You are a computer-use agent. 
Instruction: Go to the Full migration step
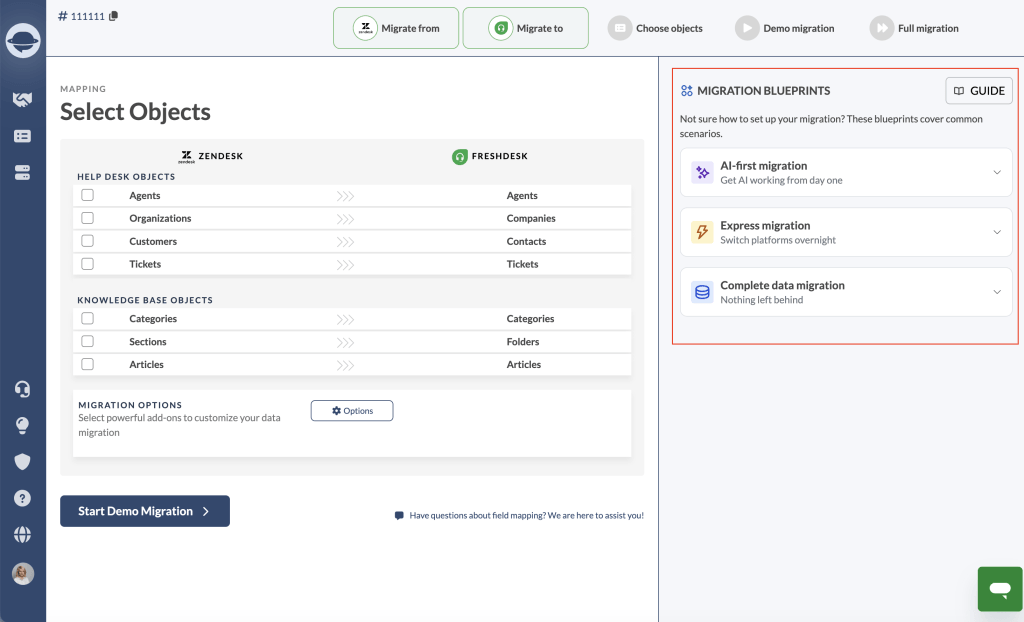pyautogui.click(x=914, y=28)
